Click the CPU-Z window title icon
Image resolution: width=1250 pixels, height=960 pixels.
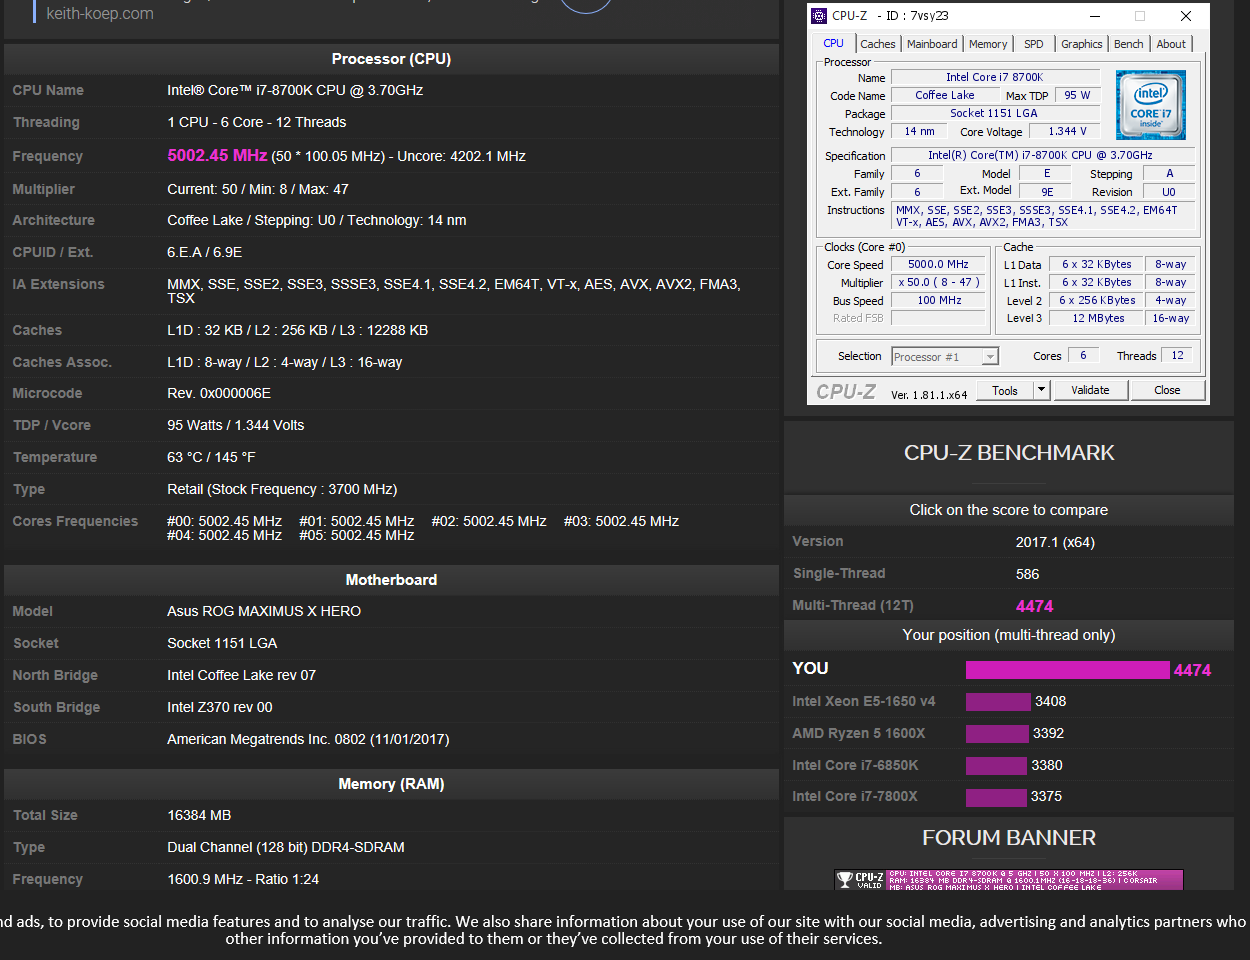819,16
